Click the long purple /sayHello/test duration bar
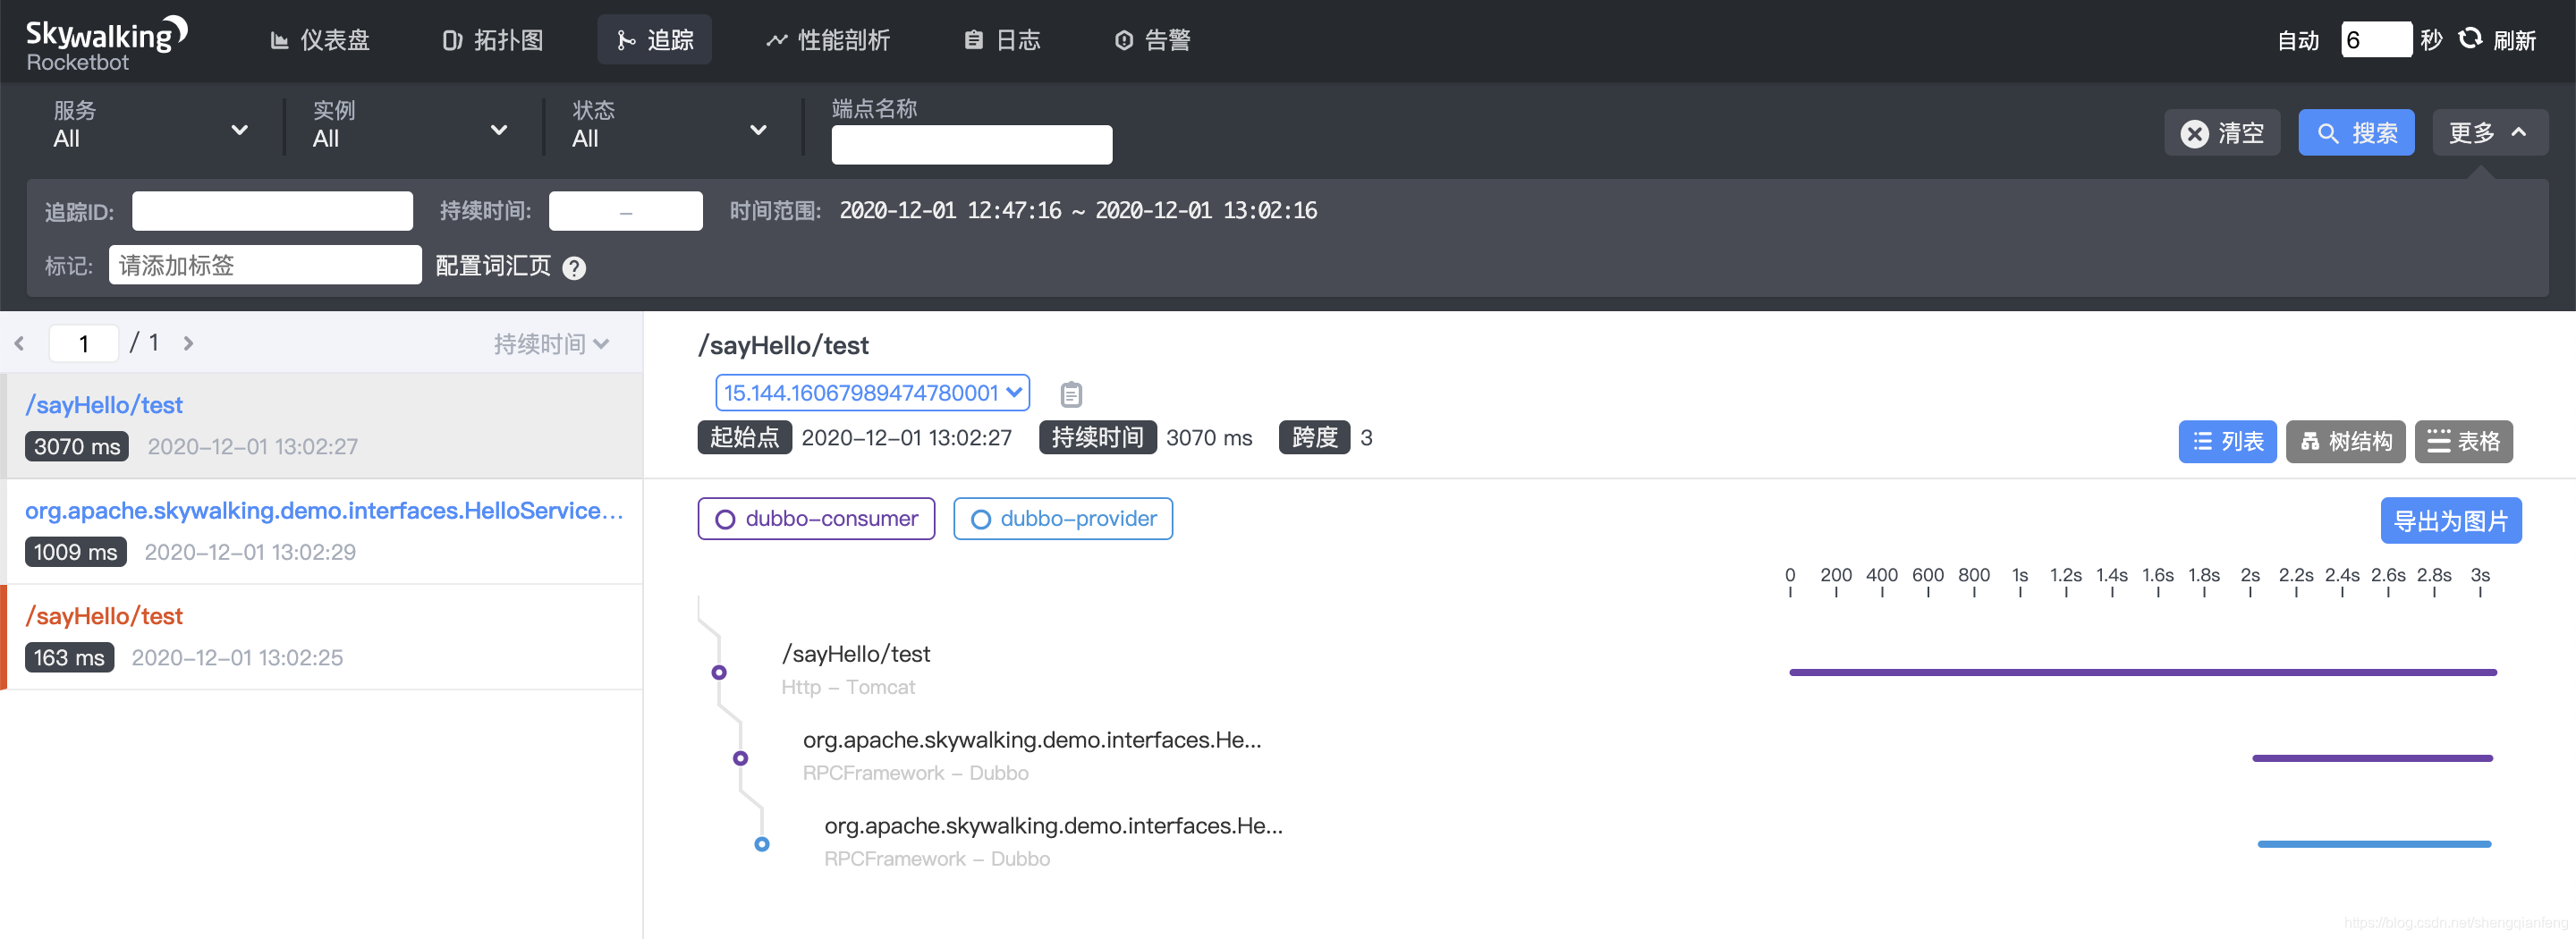 (2143, 672)
